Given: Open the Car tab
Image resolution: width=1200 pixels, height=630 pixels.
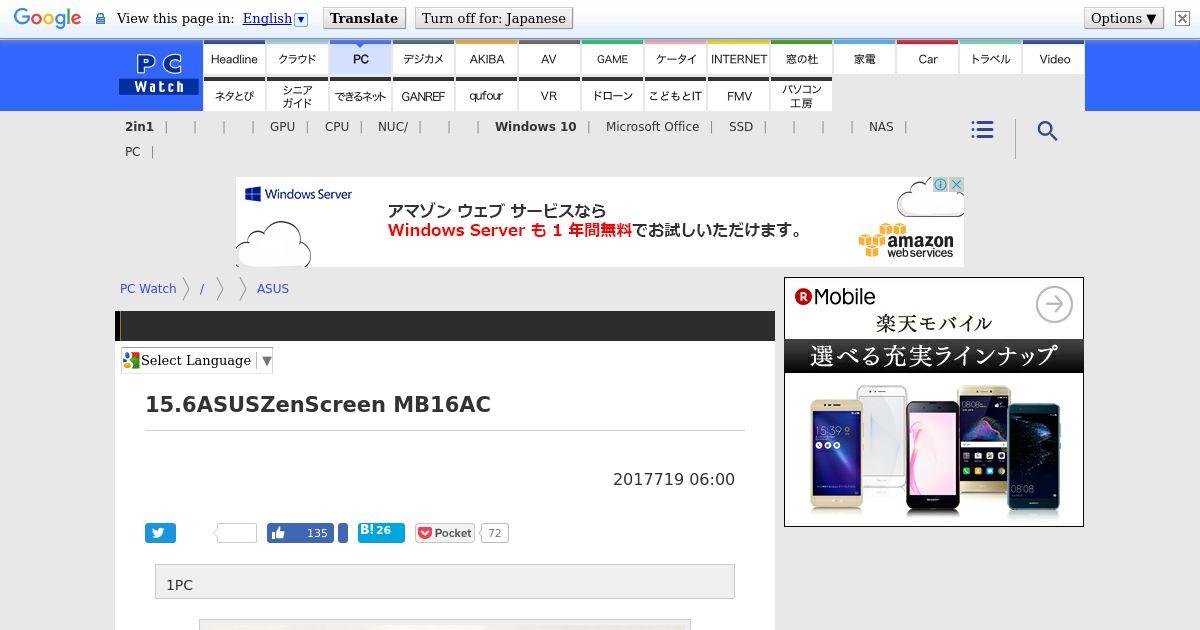Looking at the screenshot, I should click(x=927, y=59).
